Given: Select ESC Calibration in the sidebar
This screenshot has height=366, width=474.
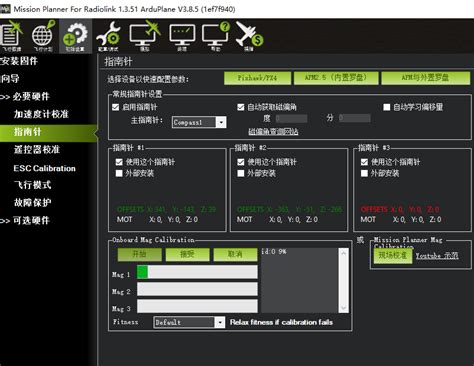Looking at the screenshot, I should pyautogui.click(x=44, y=168).
